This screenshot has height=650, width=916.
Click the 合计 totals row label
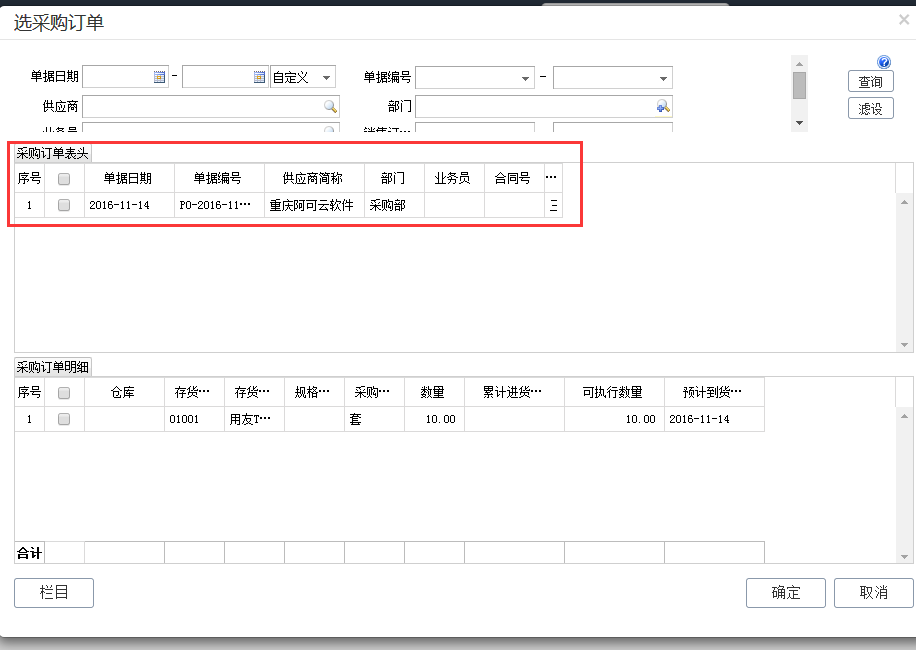click(29, 552)
